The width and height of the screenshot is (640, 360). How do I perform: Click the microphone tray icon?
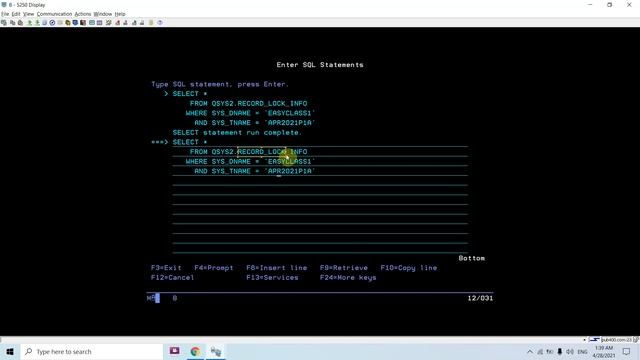[x=560, y=351]
